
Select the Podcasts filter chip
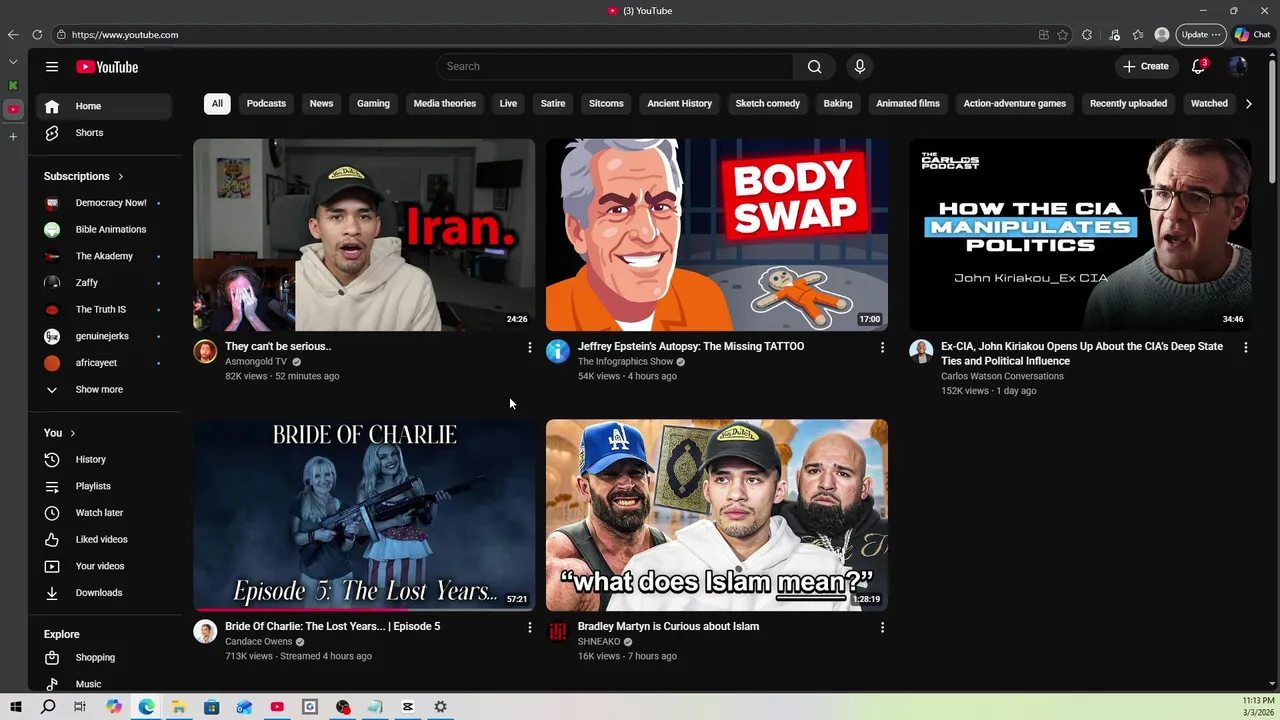click(266, 104)
